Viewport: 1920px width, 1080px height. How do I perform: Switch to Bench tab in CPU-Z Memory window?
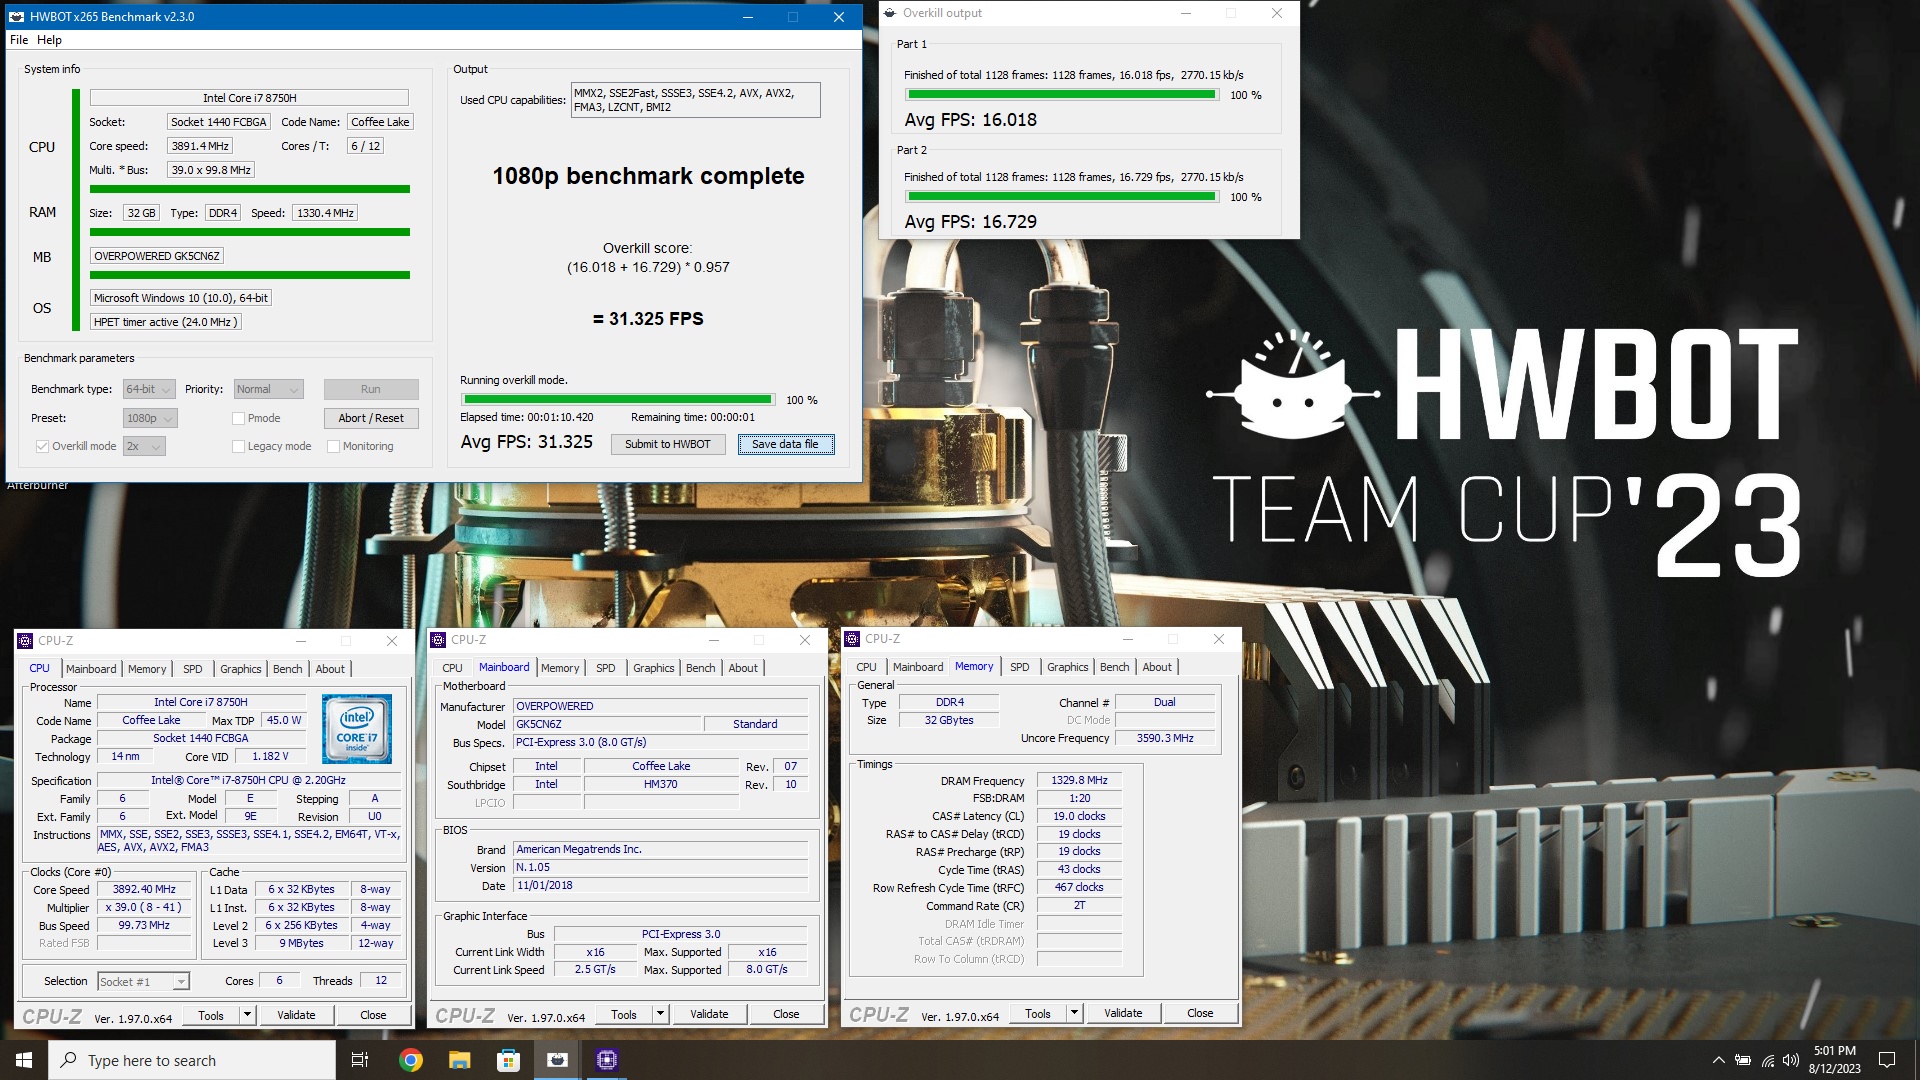[x=1115, y=667]
